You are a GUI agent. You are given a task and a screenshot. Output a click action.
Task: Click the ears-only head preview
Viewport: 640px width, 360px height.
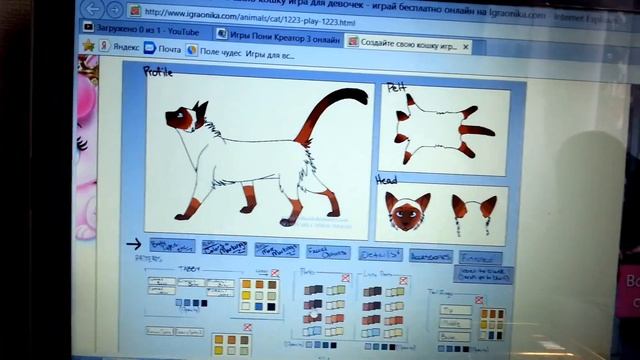[x=473, y=214]
